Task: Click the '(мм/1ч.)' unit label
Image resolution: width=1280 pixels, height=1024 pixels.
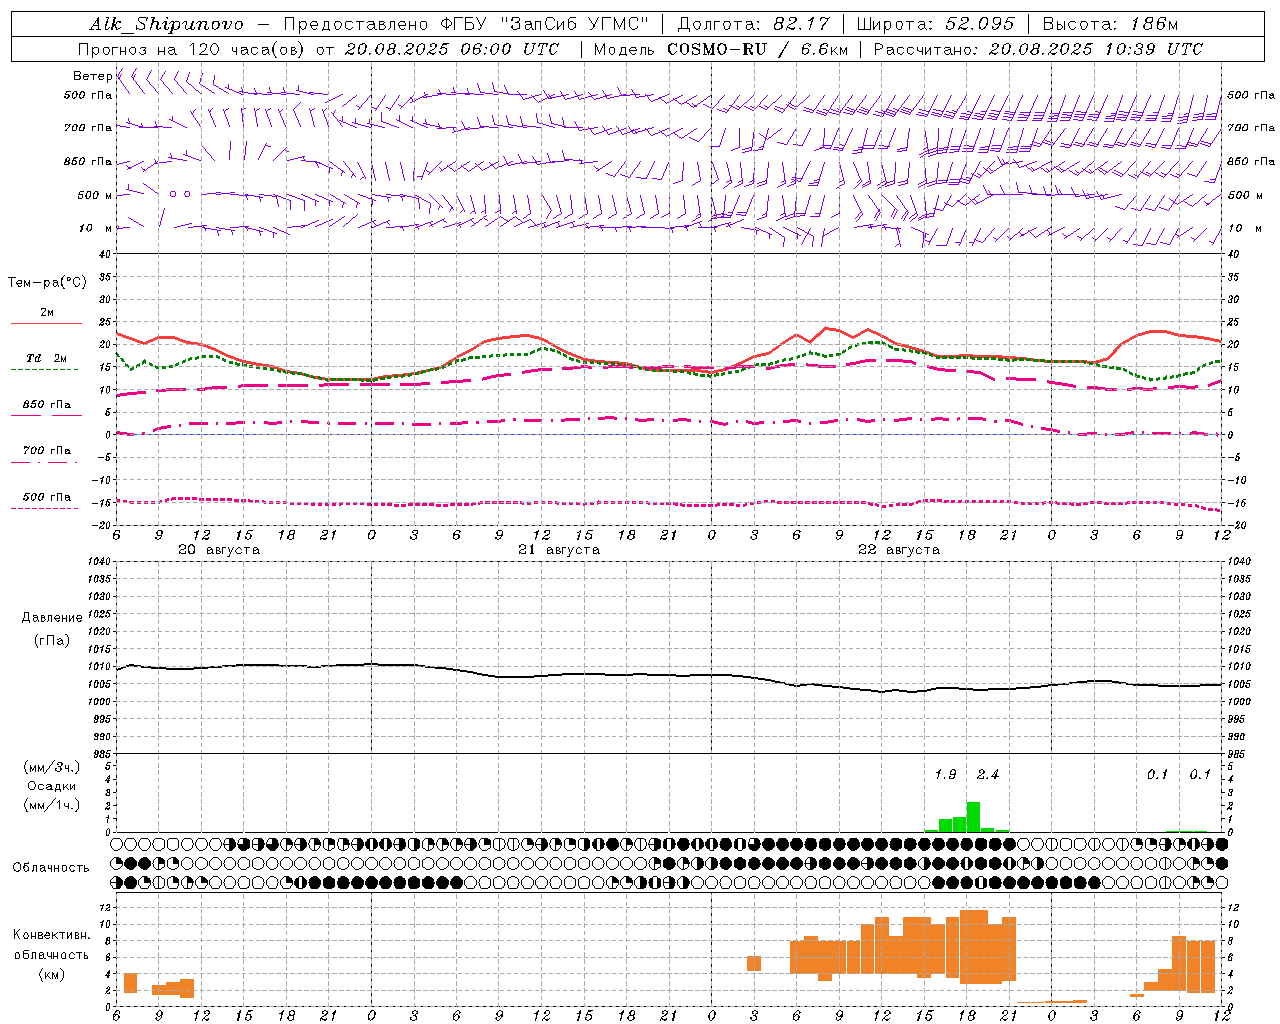Action: pos(52,805)
